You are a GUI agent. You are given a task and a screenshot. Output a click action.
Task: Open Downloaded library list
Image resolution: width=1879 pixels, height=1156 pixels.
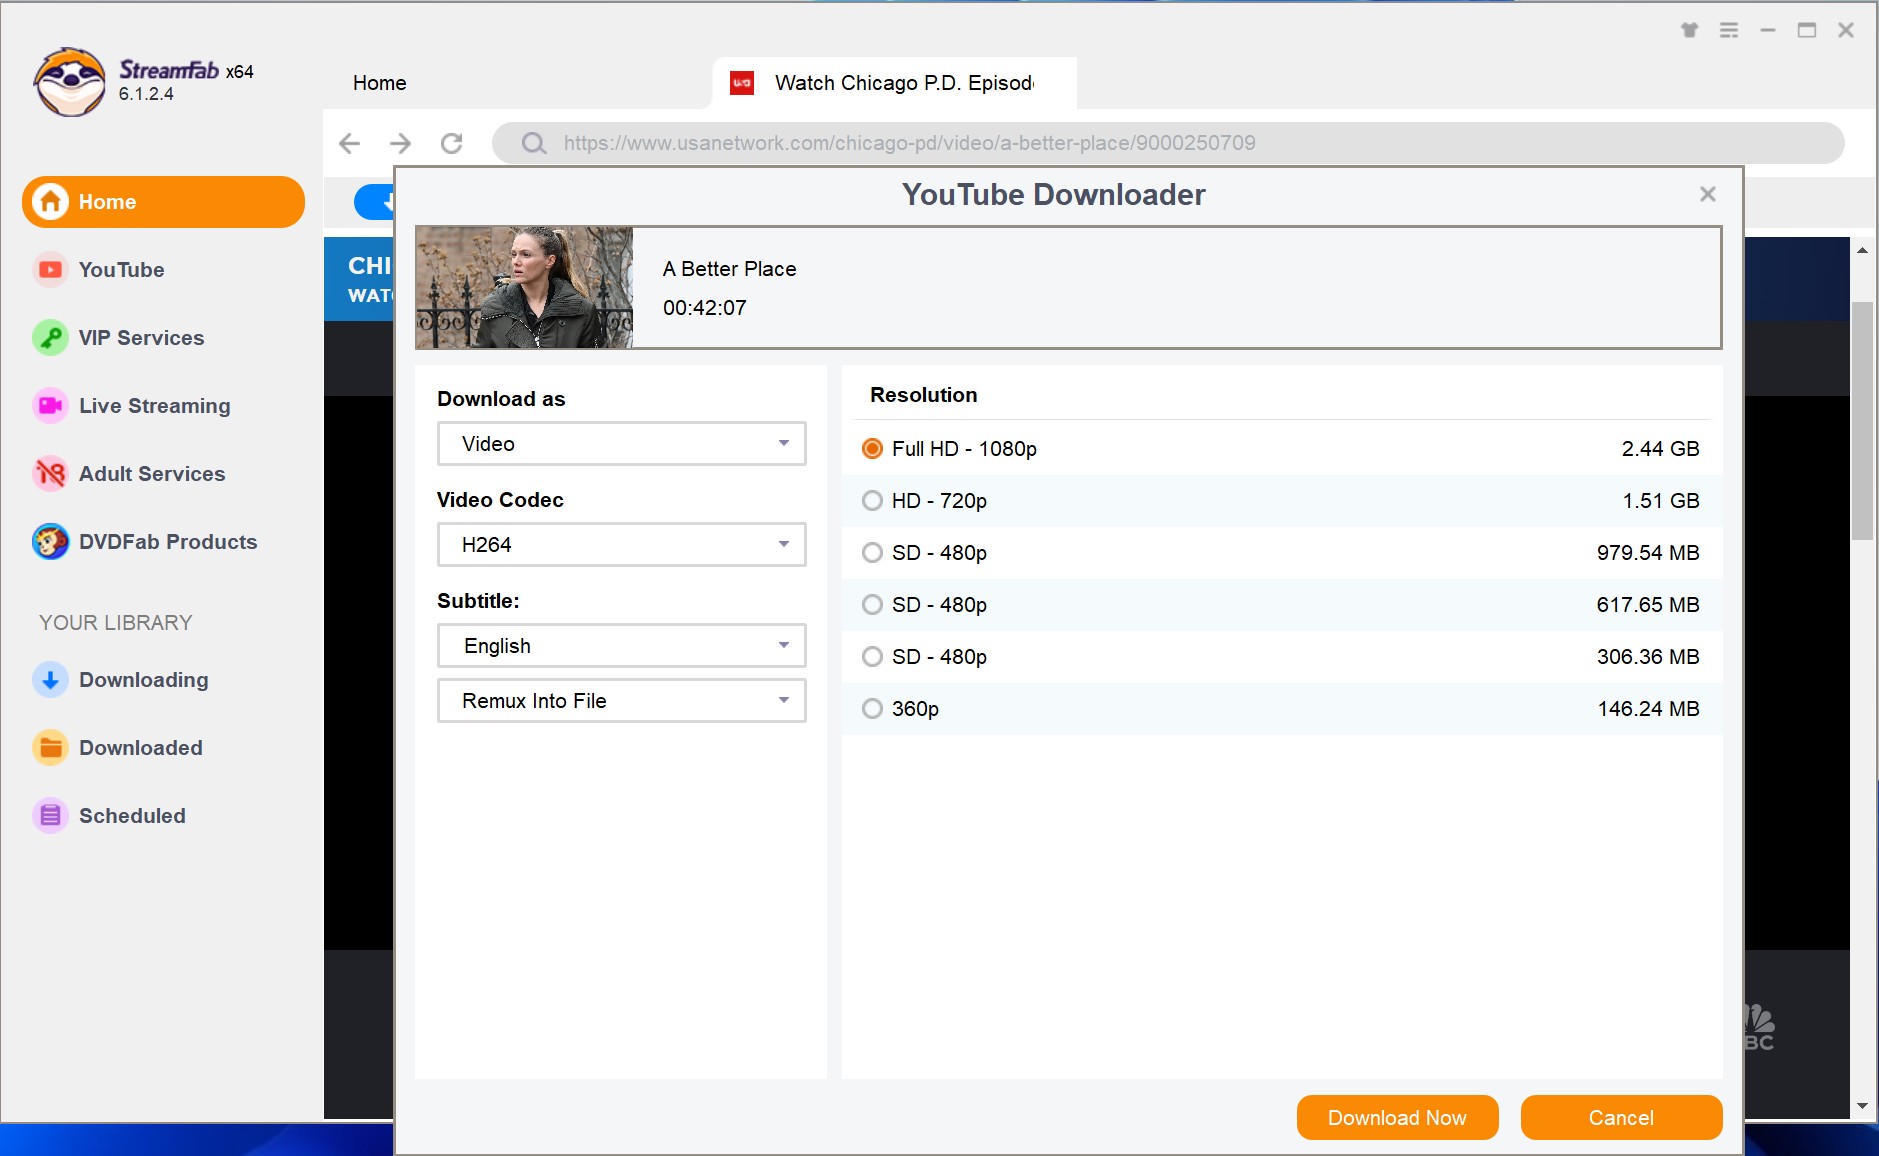[x=140, y=748]
